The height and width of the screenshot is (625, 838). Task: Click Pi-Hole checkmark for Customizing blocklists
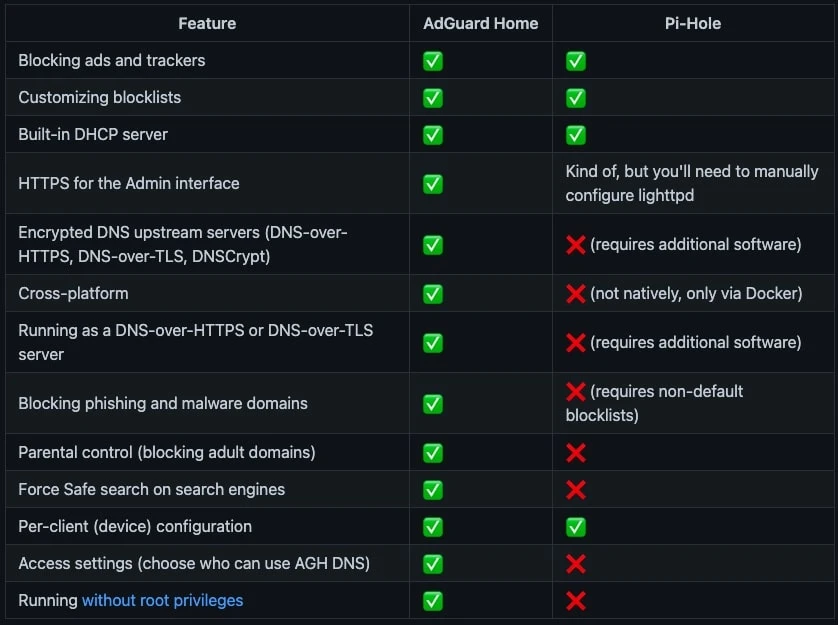(576, 98)
